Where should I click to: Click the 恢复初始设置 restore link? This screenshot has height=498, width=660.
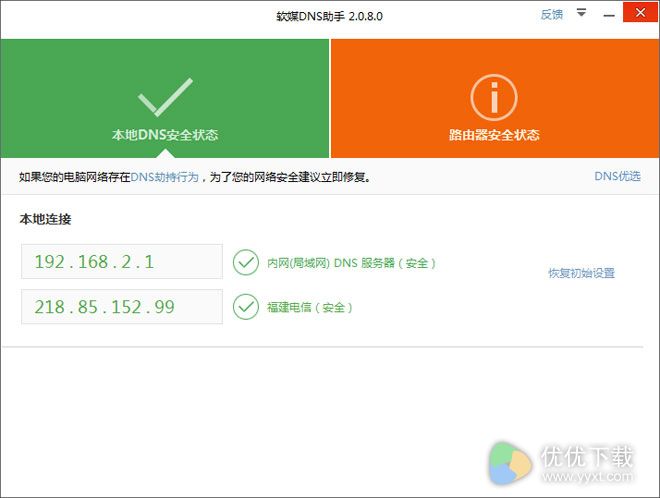tap(581, 273)
